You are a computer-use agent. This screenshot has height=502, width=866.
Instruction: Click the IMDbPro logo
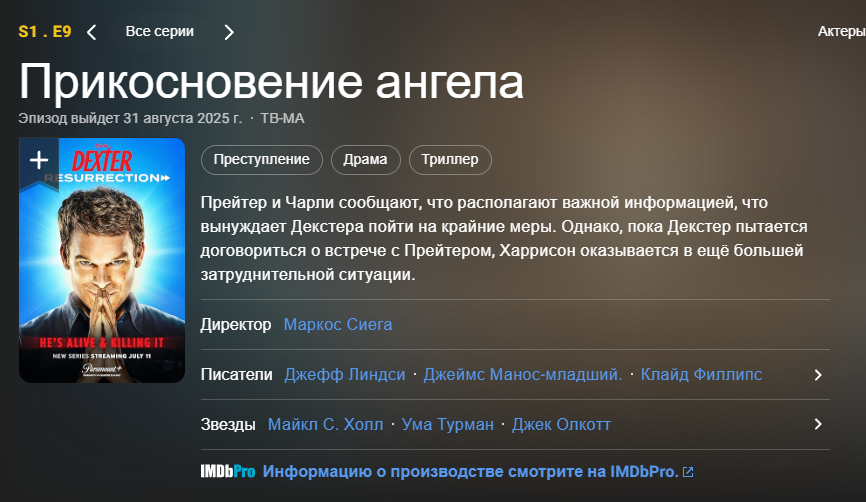point(228,471)
